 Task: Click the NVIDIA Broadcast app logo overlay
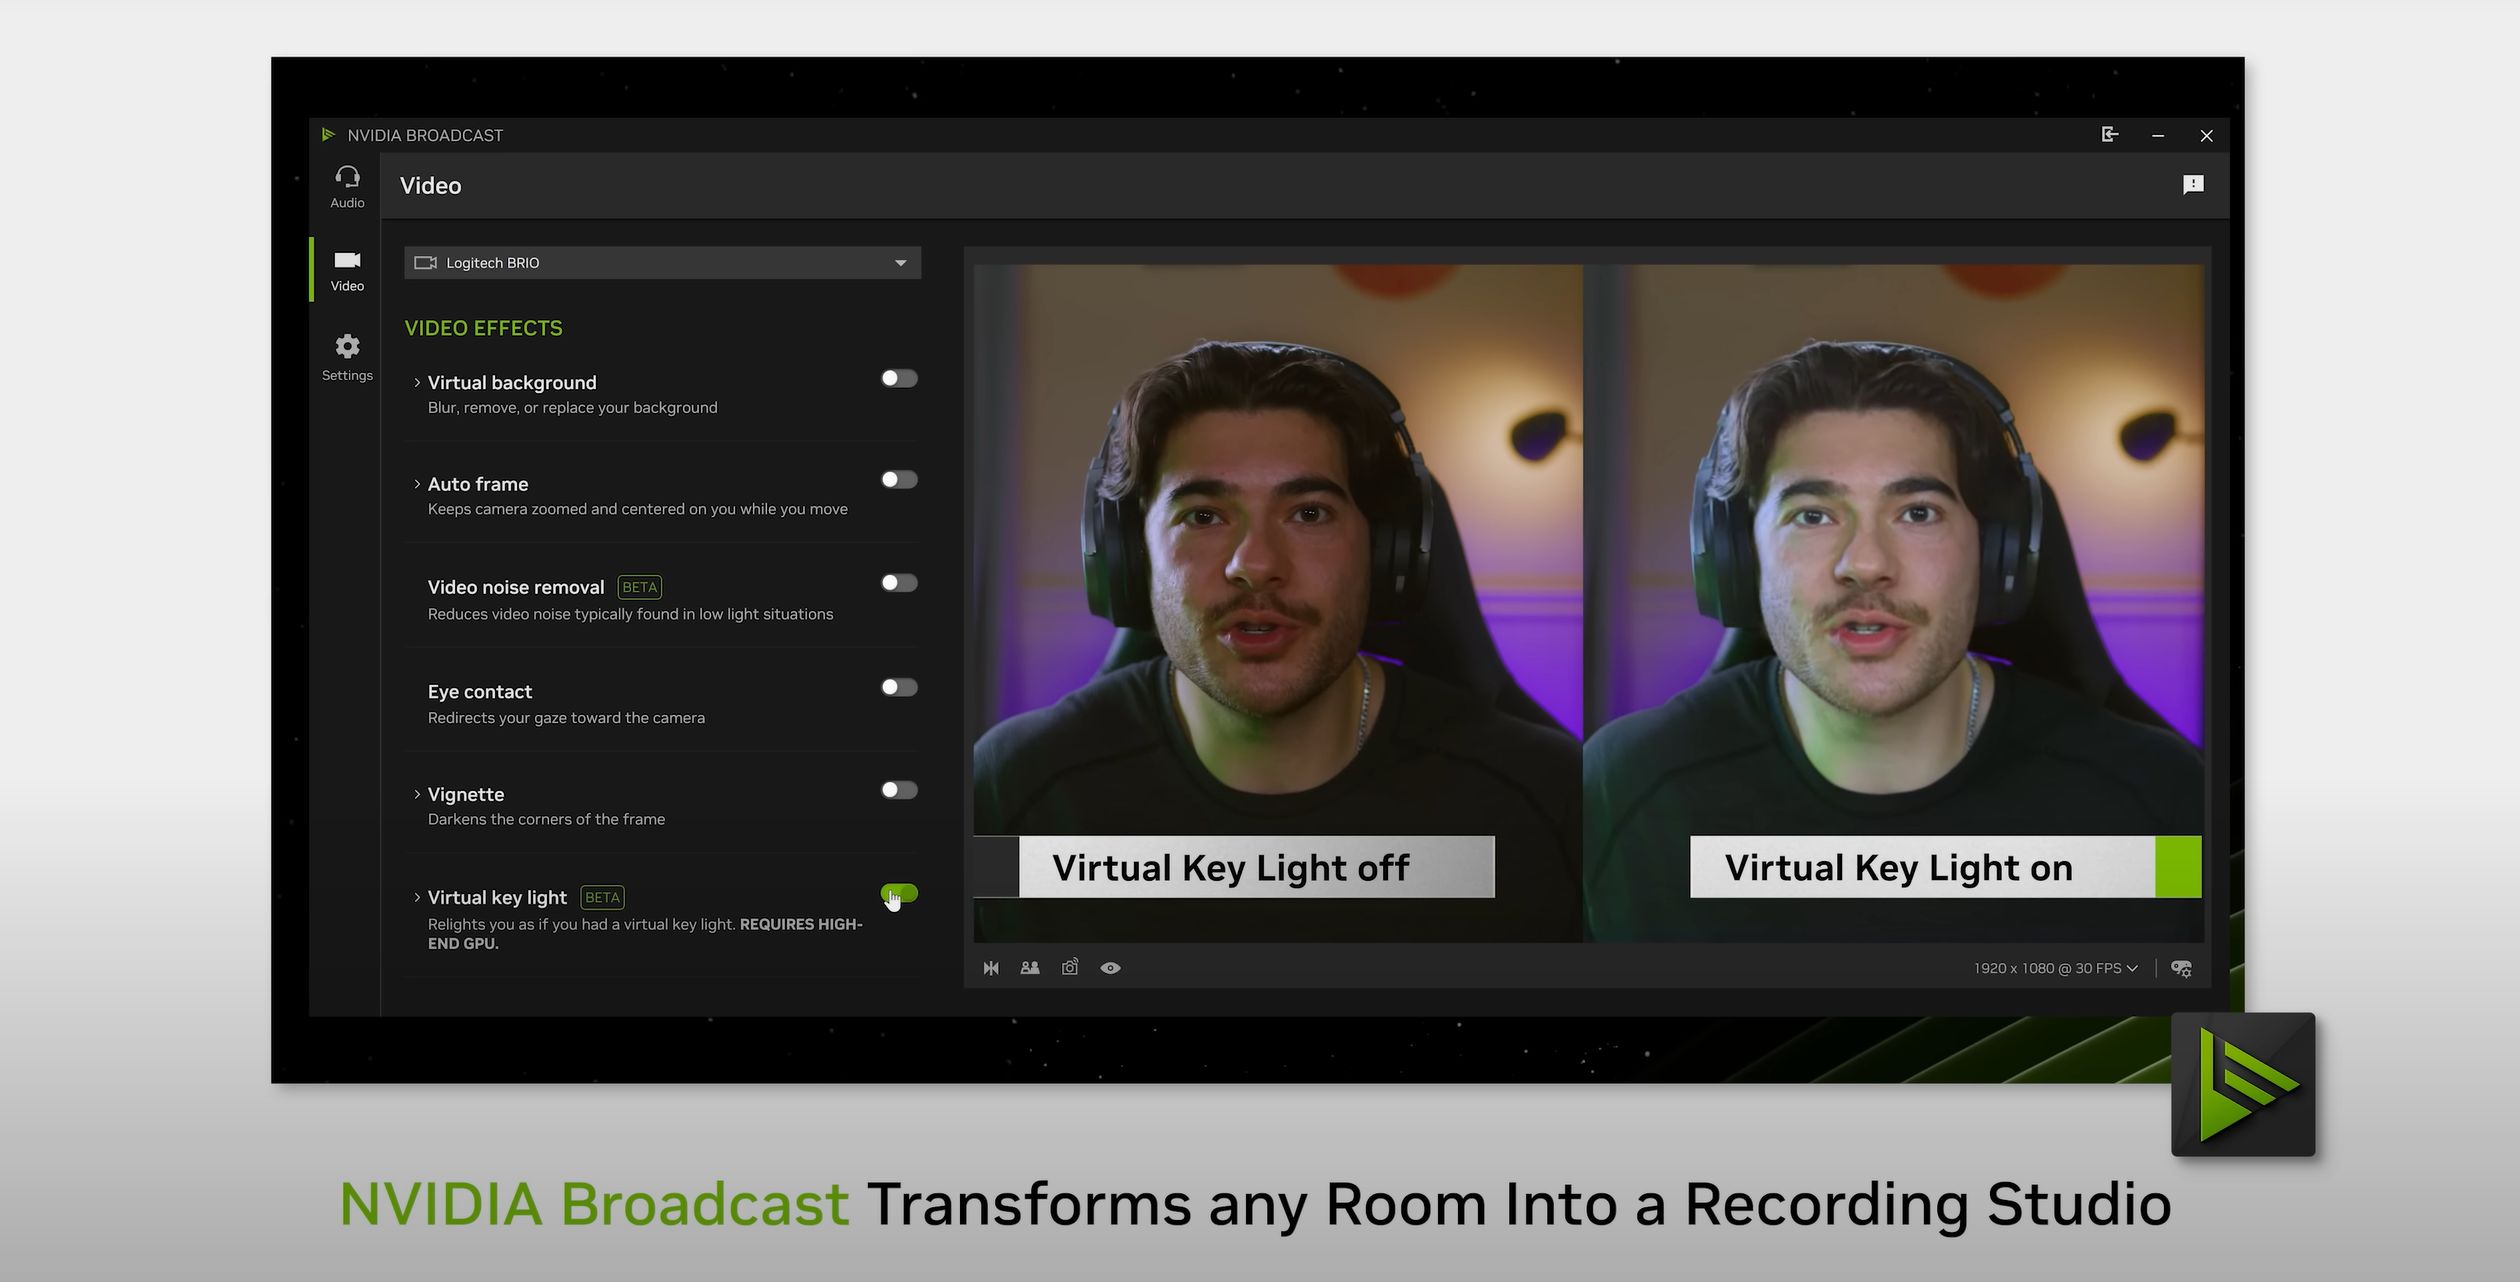tap(2243, 1085)
